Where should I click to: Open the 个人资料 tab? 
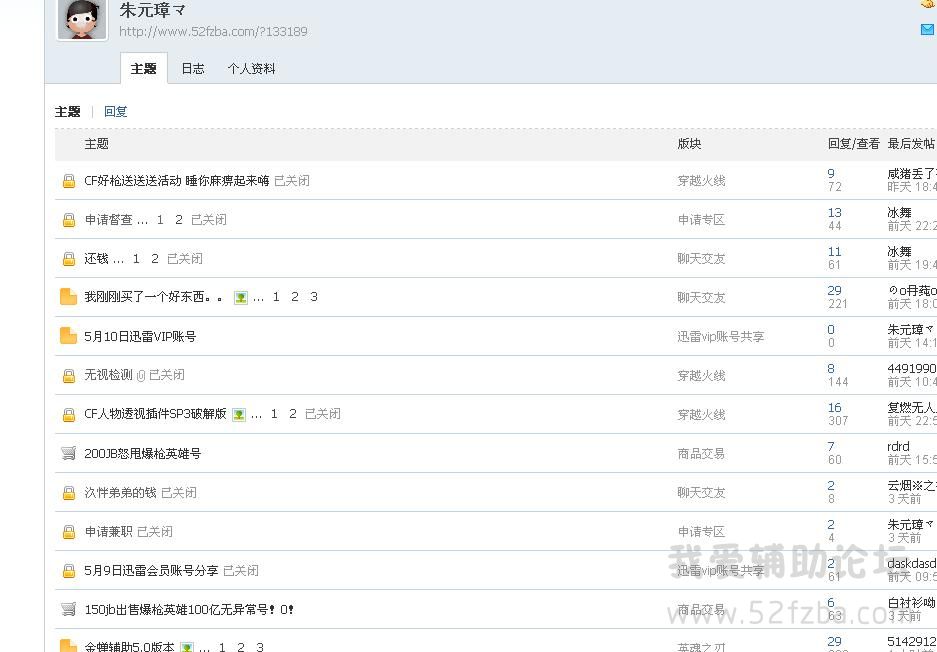click(x=251, y=69)
